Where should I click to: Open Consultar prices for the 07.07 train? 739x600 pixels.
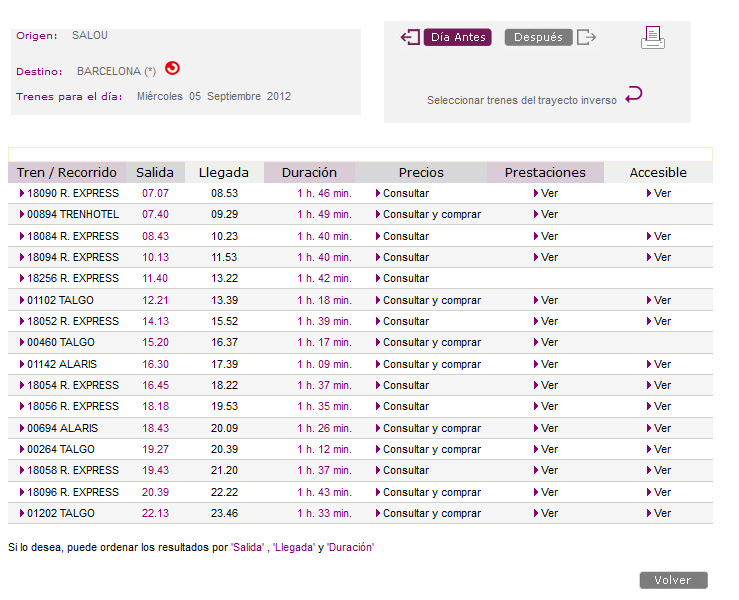click(402, 193)
